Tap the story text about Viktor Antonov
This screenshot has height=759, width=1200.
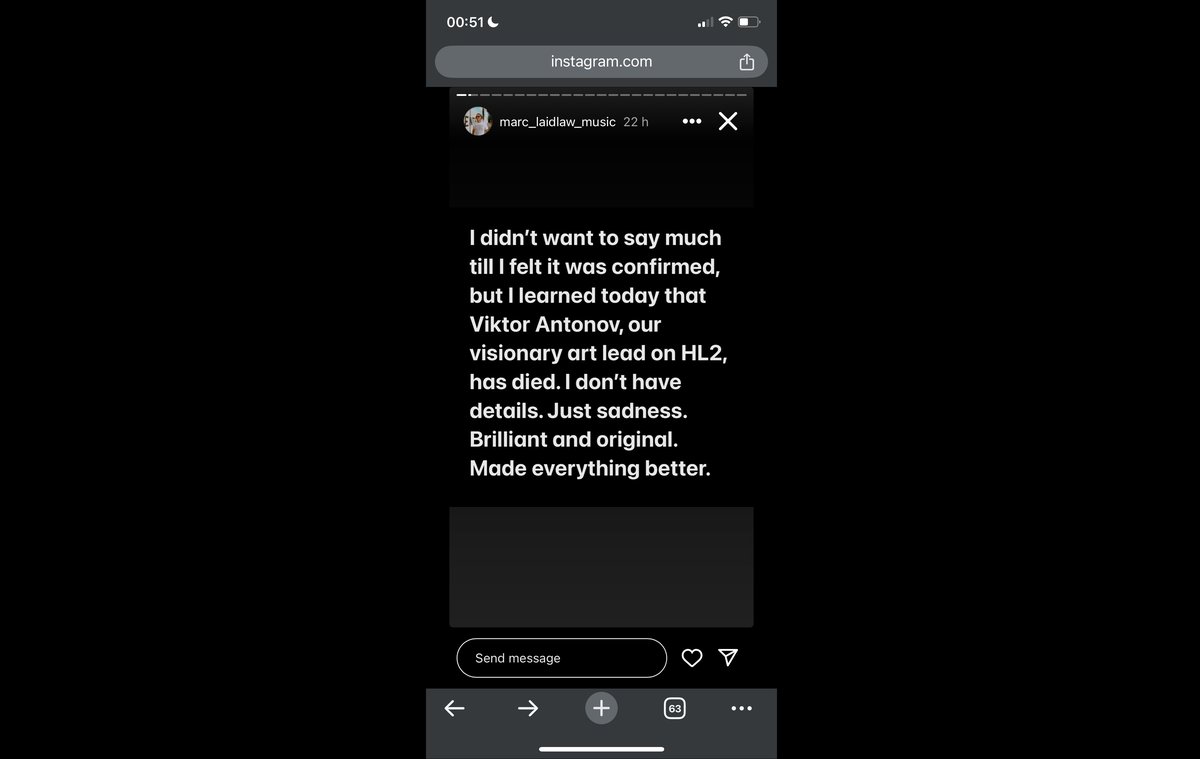pyautogui.click(x=598, y=353)
